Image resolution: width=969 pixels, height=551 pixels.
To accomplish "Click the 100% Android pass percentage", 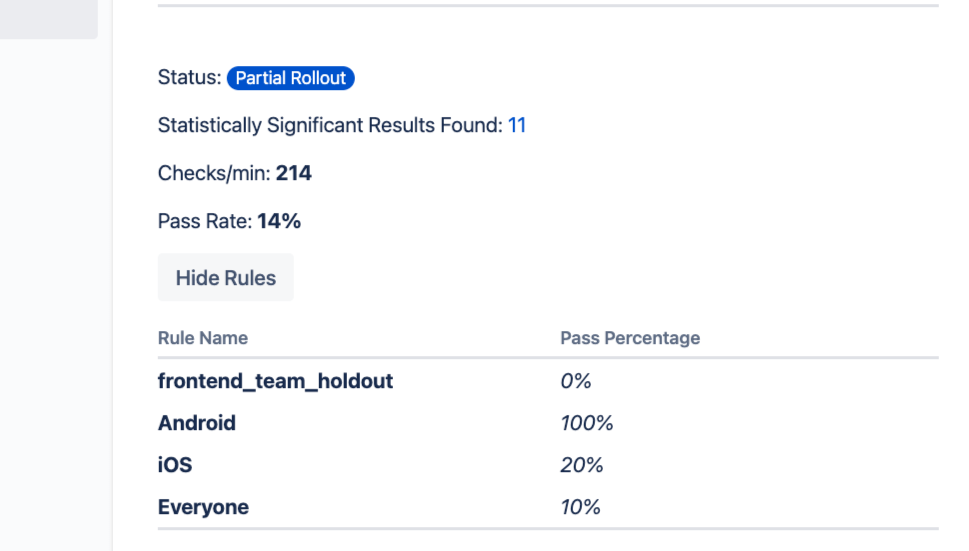I will [x=587, y=423].
